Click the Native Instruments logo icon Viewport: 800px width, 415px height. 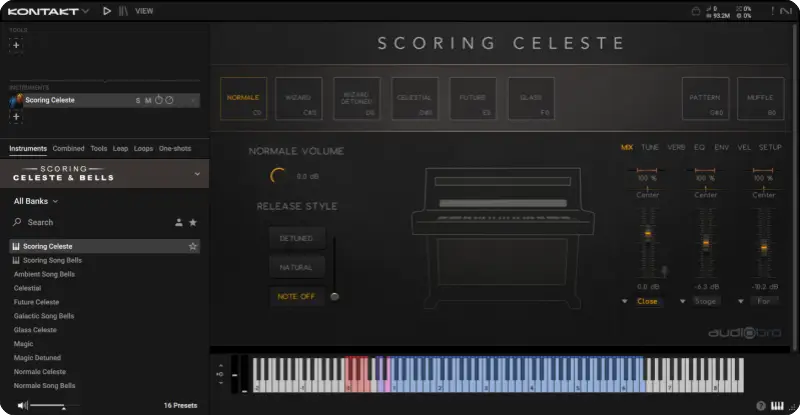pyautogui.click(x=785, y=11)
